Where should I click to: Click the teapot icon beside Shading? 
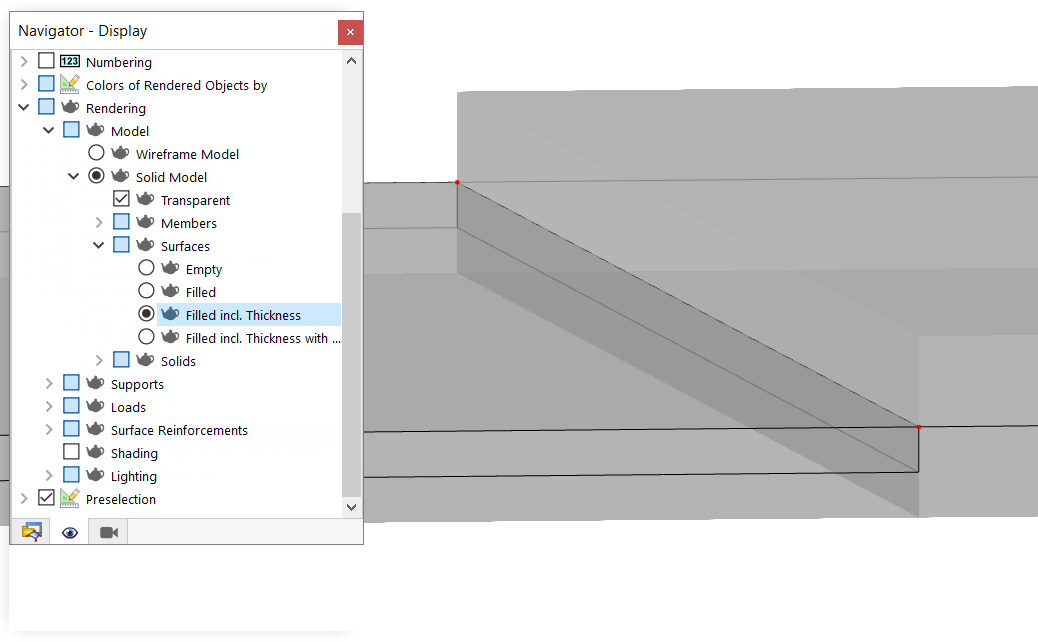click(x=95, y=452)
